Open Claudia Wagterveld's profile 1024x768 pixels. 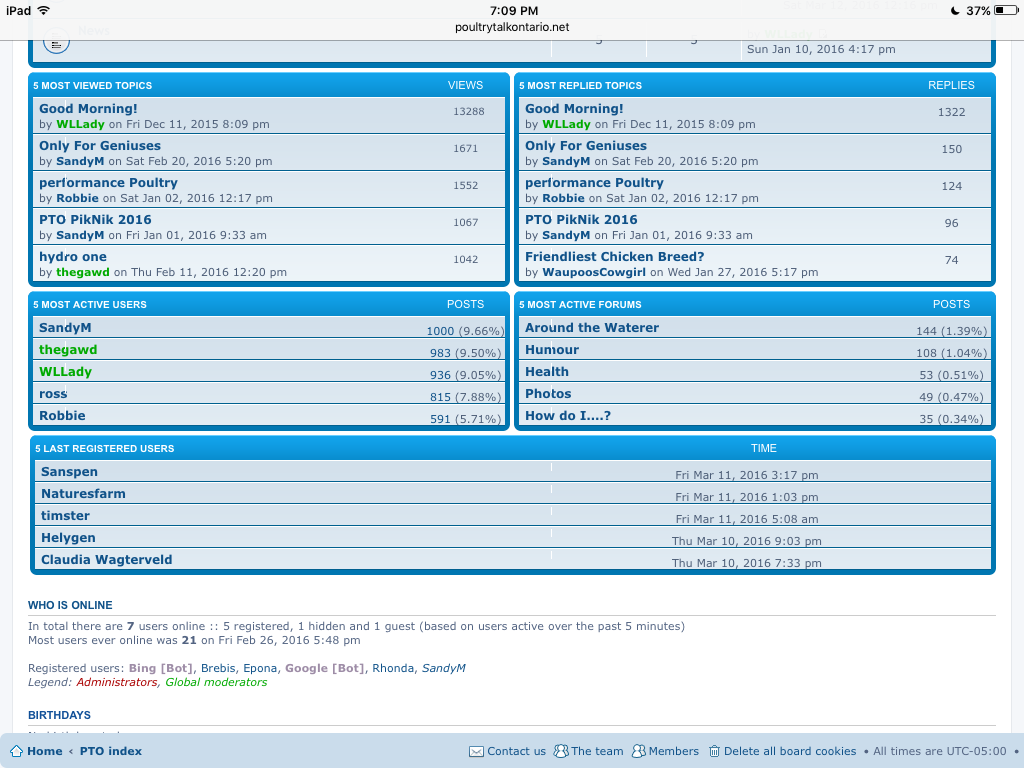(x=106, y=560)
